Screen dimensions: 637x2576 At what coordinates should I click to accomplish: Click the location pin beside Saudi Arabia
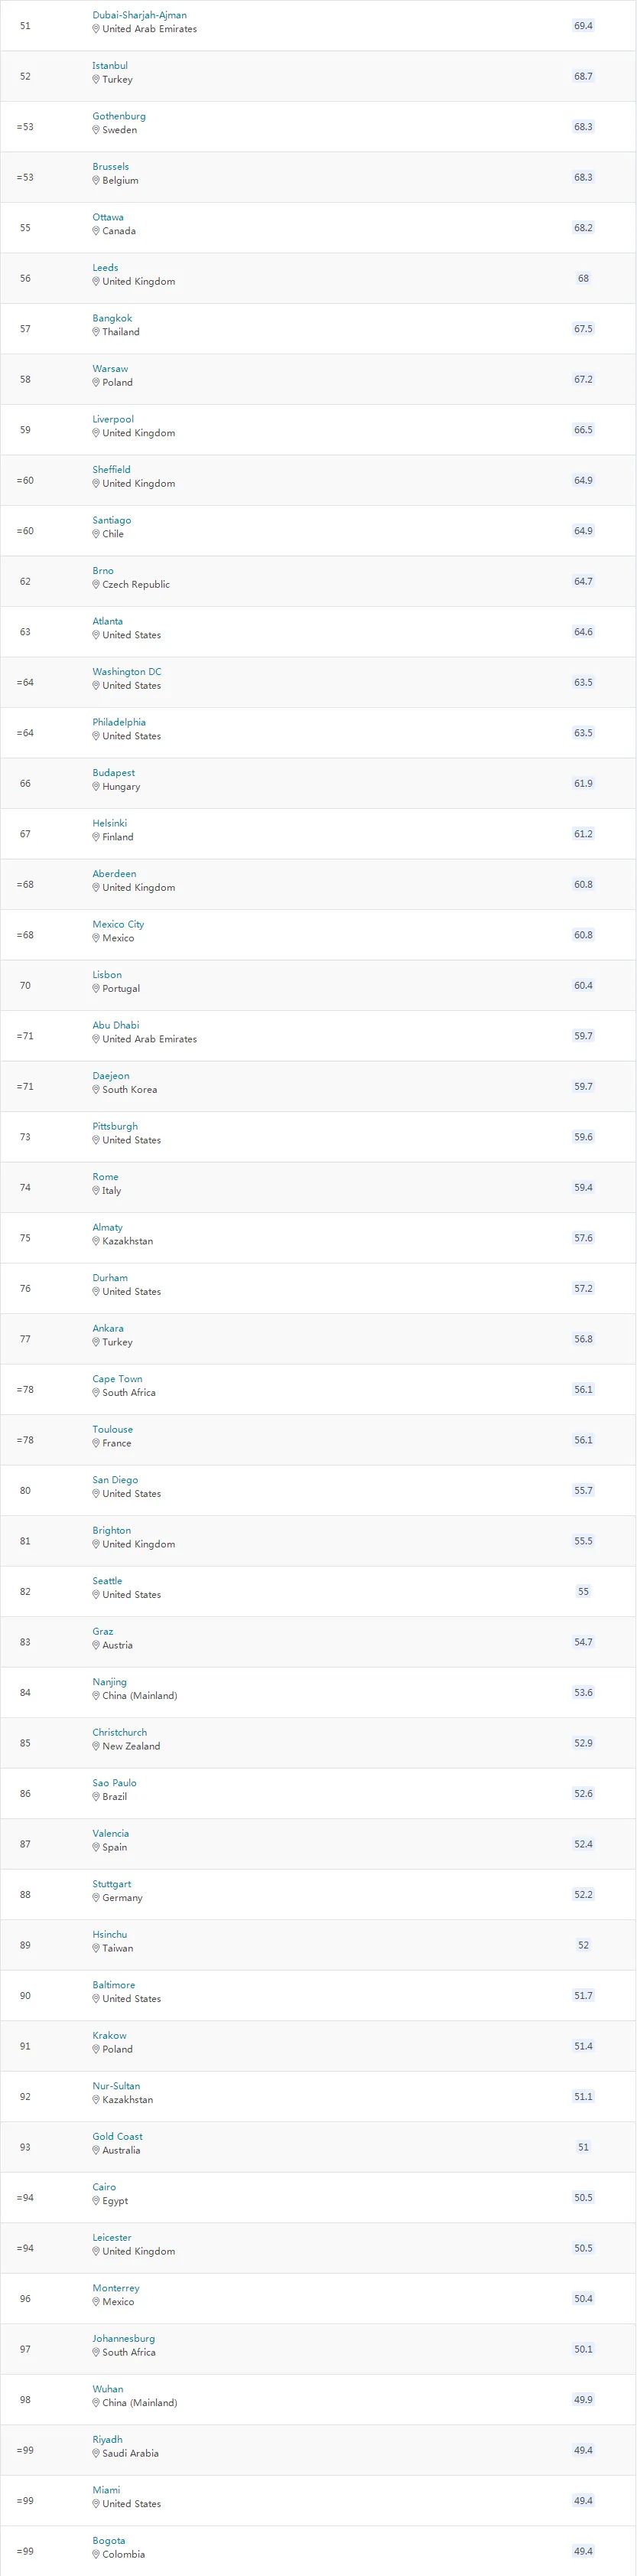coord(96,2453)
